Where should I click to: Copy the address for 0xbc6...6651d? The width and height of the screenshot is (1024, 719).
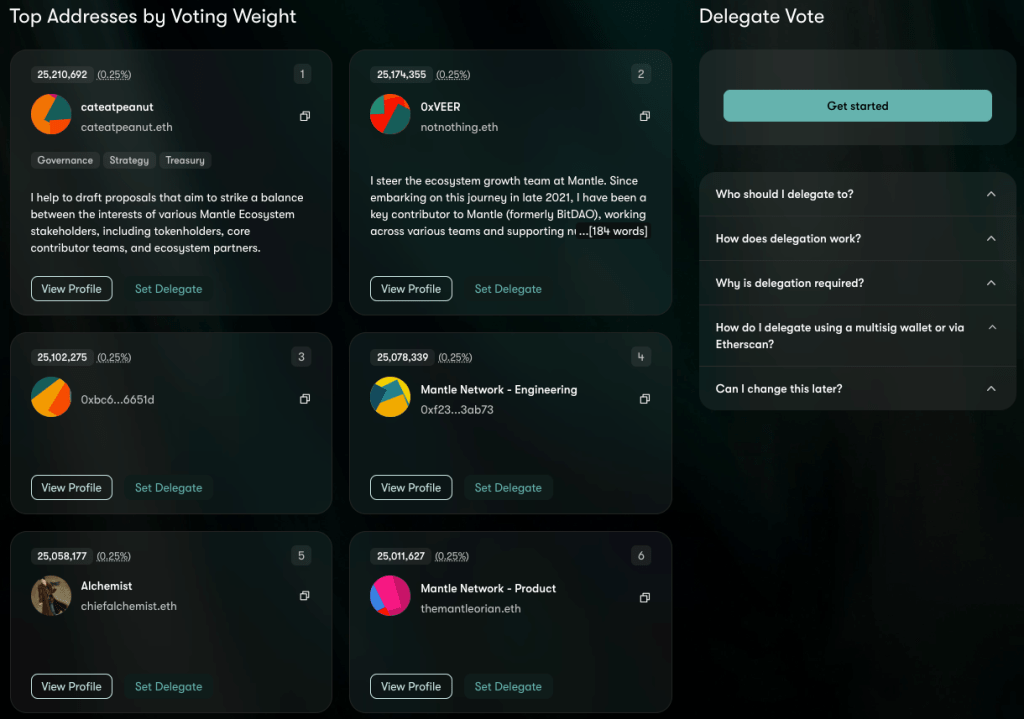click(304, 398)
